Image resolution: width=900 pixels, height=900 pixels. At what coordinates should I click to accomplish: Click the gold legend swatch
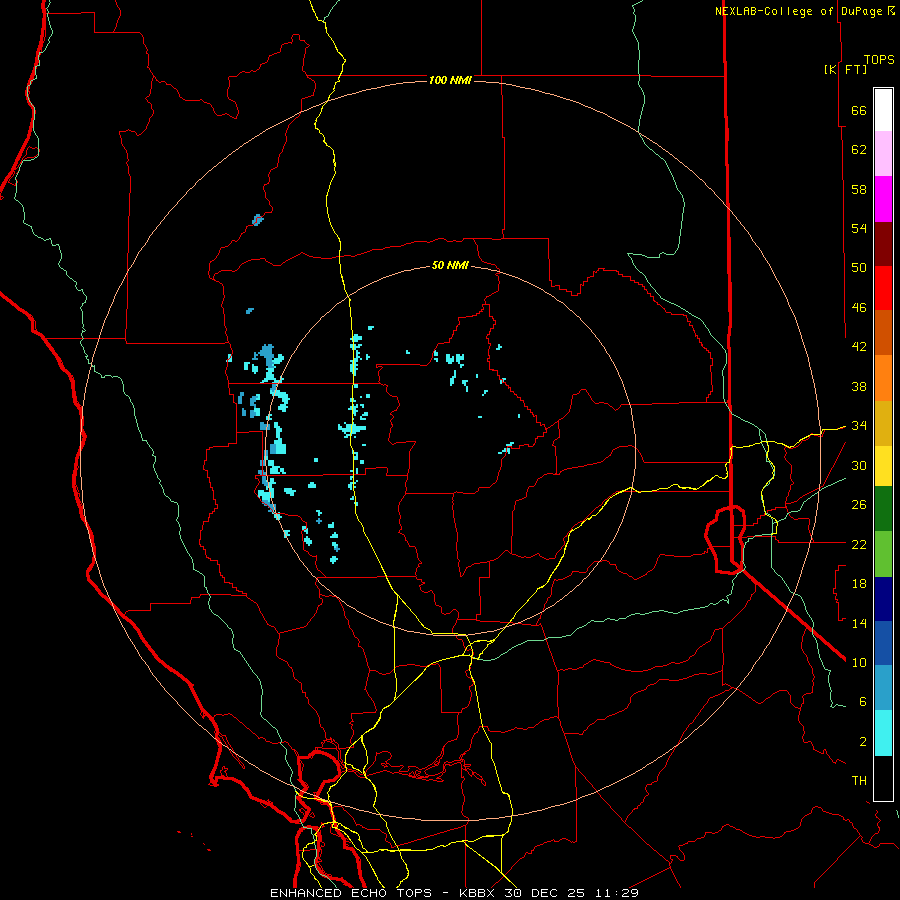(883, 424)
